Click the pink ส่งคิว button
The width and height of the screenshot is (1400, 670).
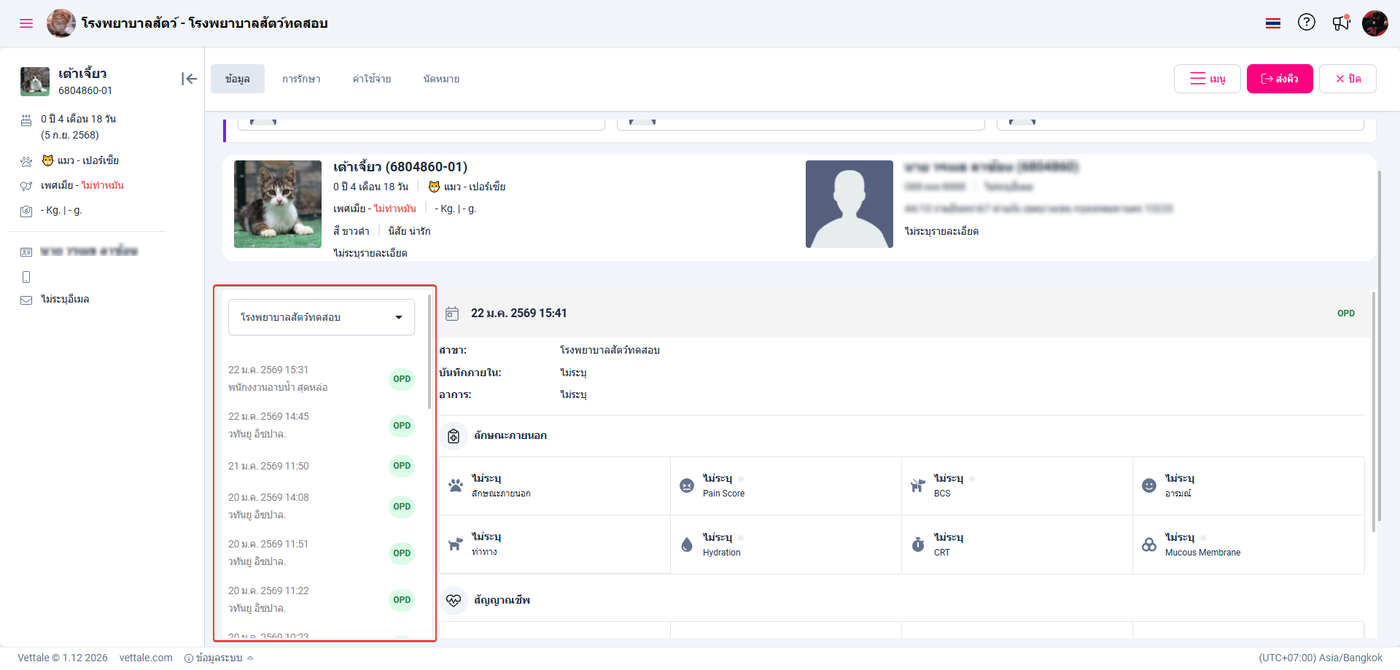[x=1279, y=79]
